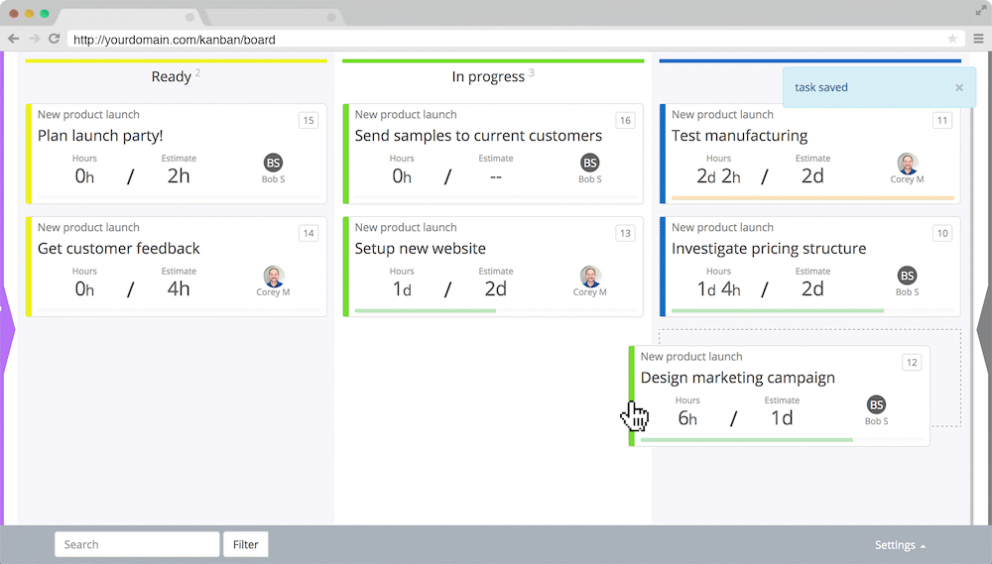Click 4h estimate on Get customer feedback

pos(178,289)
